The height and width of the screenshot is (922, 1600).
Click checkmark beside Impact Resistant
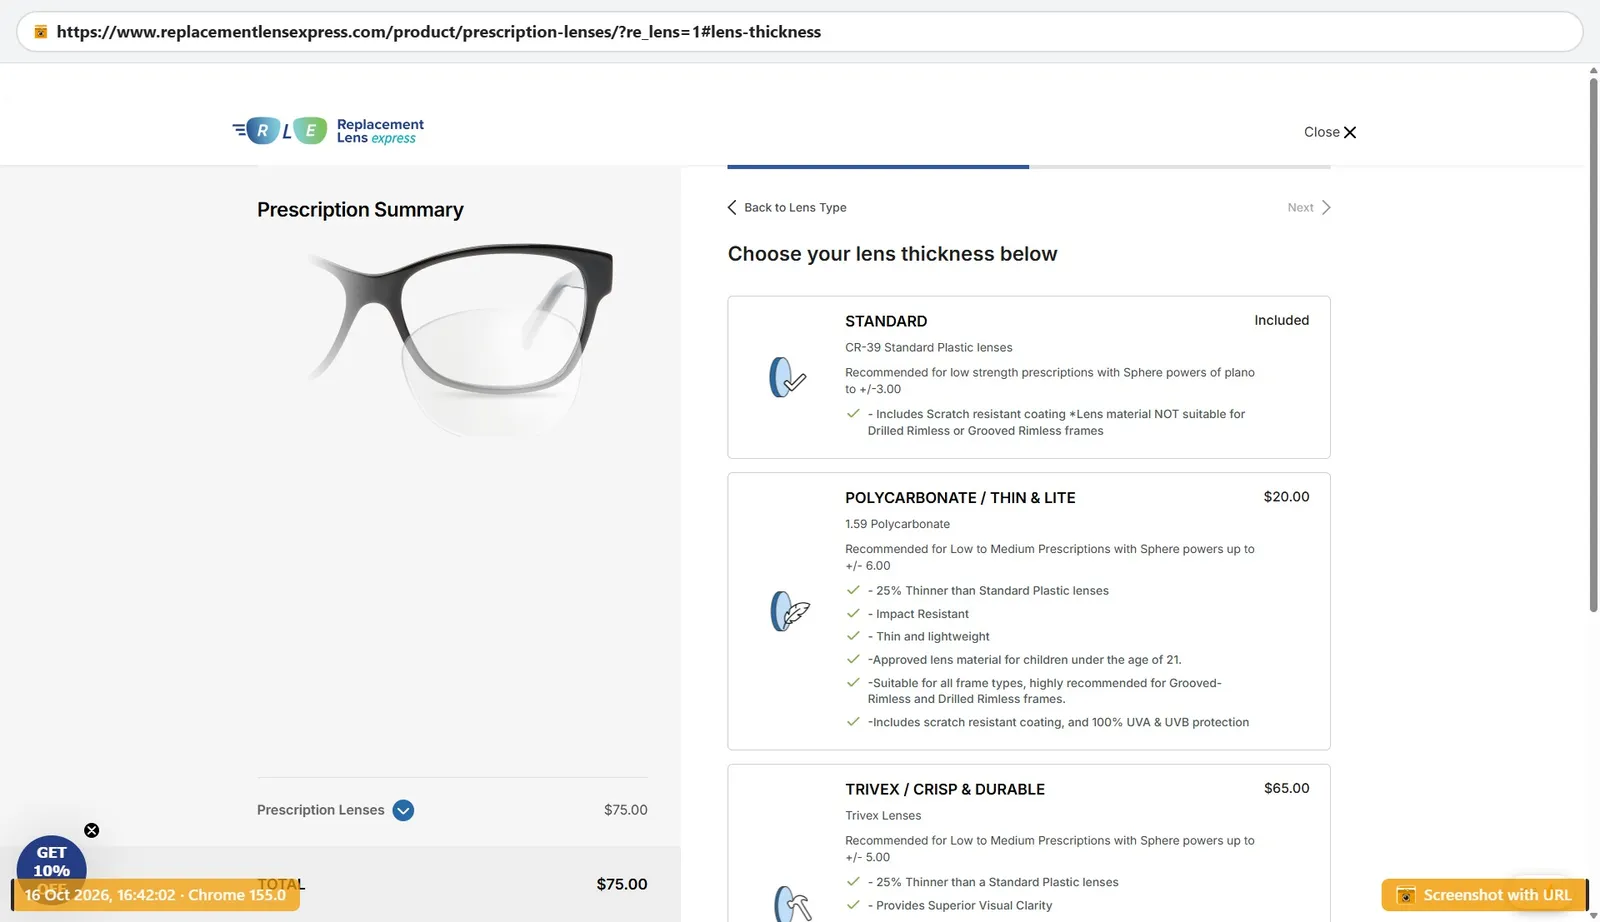[853, 613]
